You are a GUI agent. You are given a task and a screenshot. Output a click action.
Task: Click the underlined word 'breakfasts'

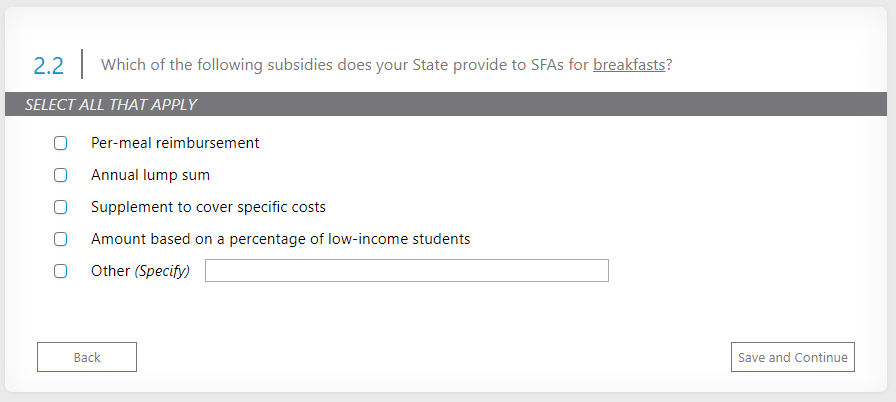(629, 65)
